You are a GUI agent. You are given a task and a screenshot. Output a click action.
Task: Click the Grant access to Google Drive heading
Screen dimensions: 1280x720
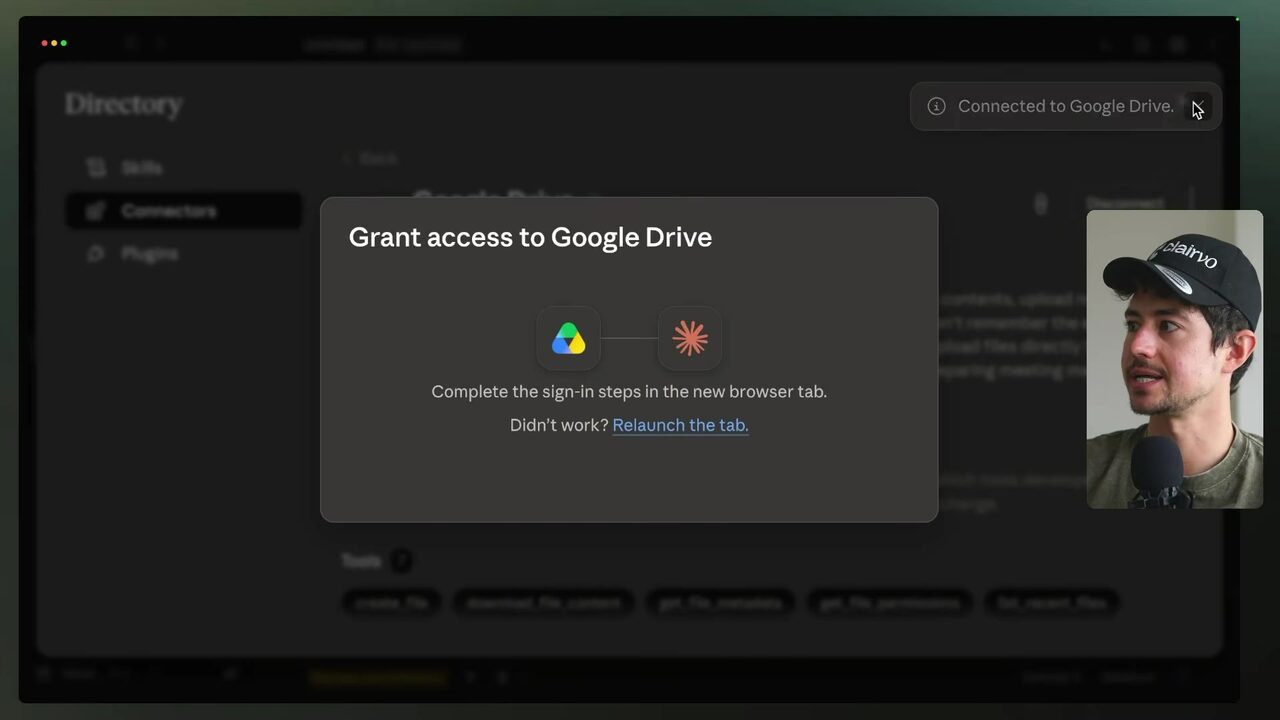coord(530,237)
